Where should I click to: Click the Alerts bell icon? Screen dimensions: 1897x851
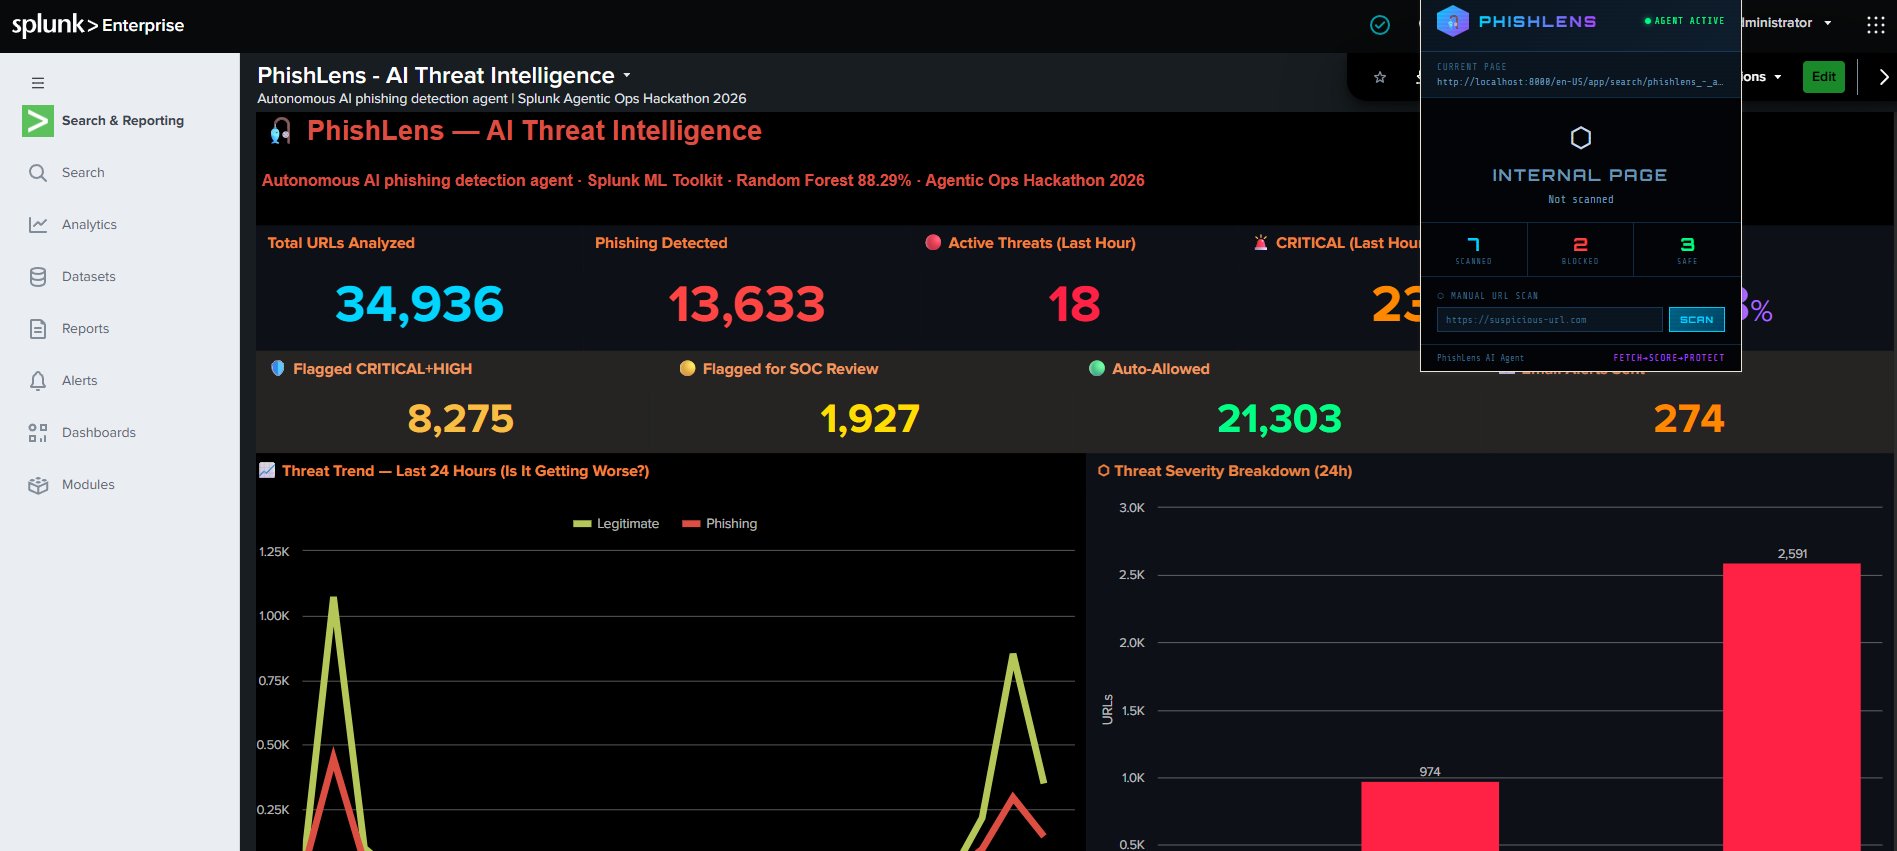tap(38, 381)
